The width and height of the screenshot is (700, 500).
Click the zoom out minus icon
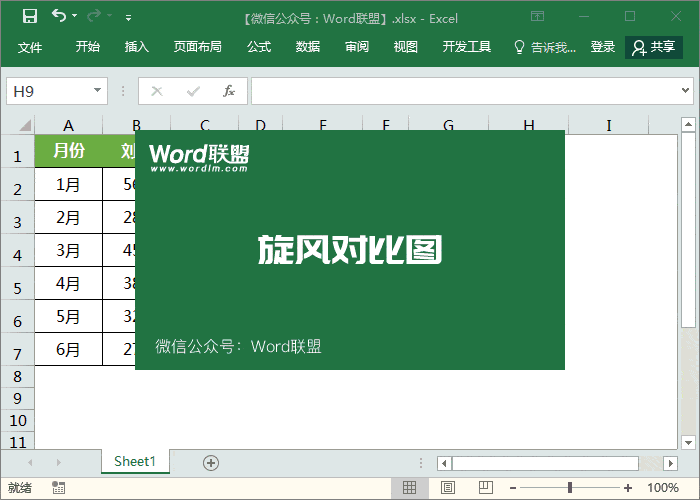click(x=512, y=488)
